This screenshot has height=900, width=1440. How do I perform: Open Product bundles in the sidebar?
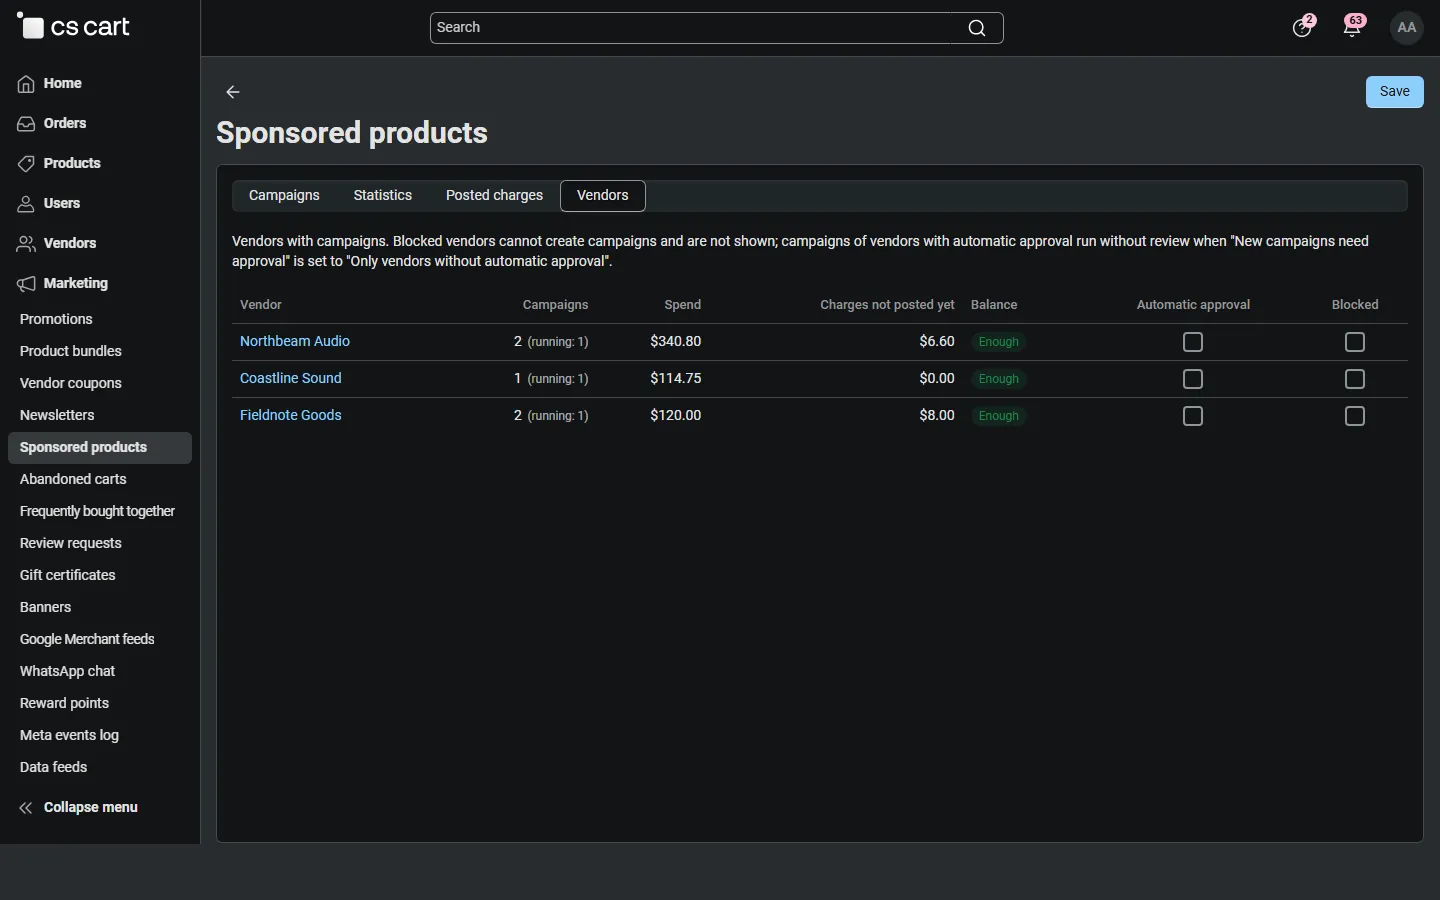71,352
